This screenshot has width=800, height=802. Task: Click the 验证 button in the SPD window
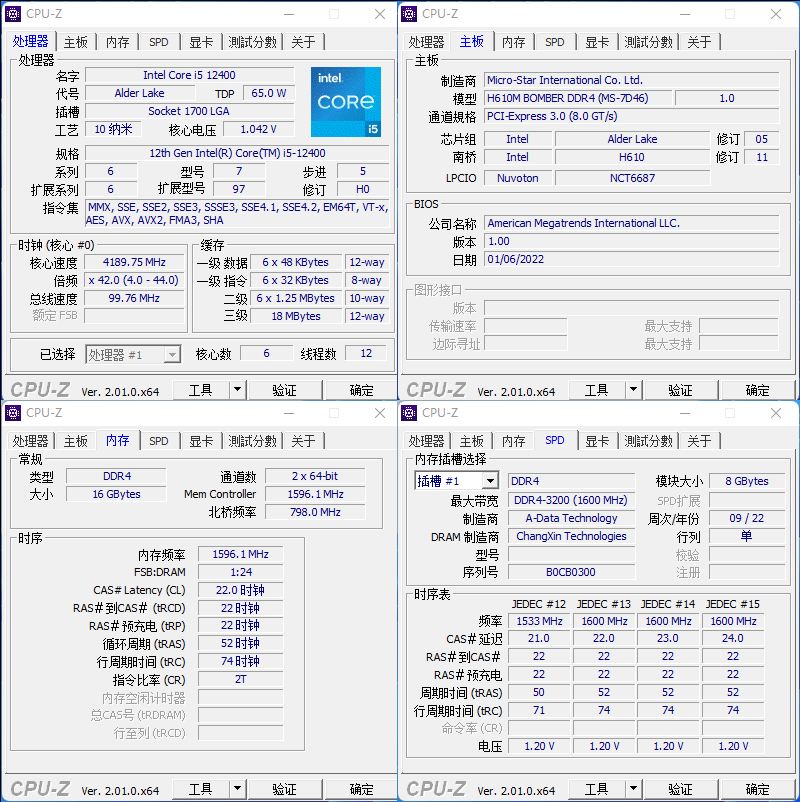681,789
